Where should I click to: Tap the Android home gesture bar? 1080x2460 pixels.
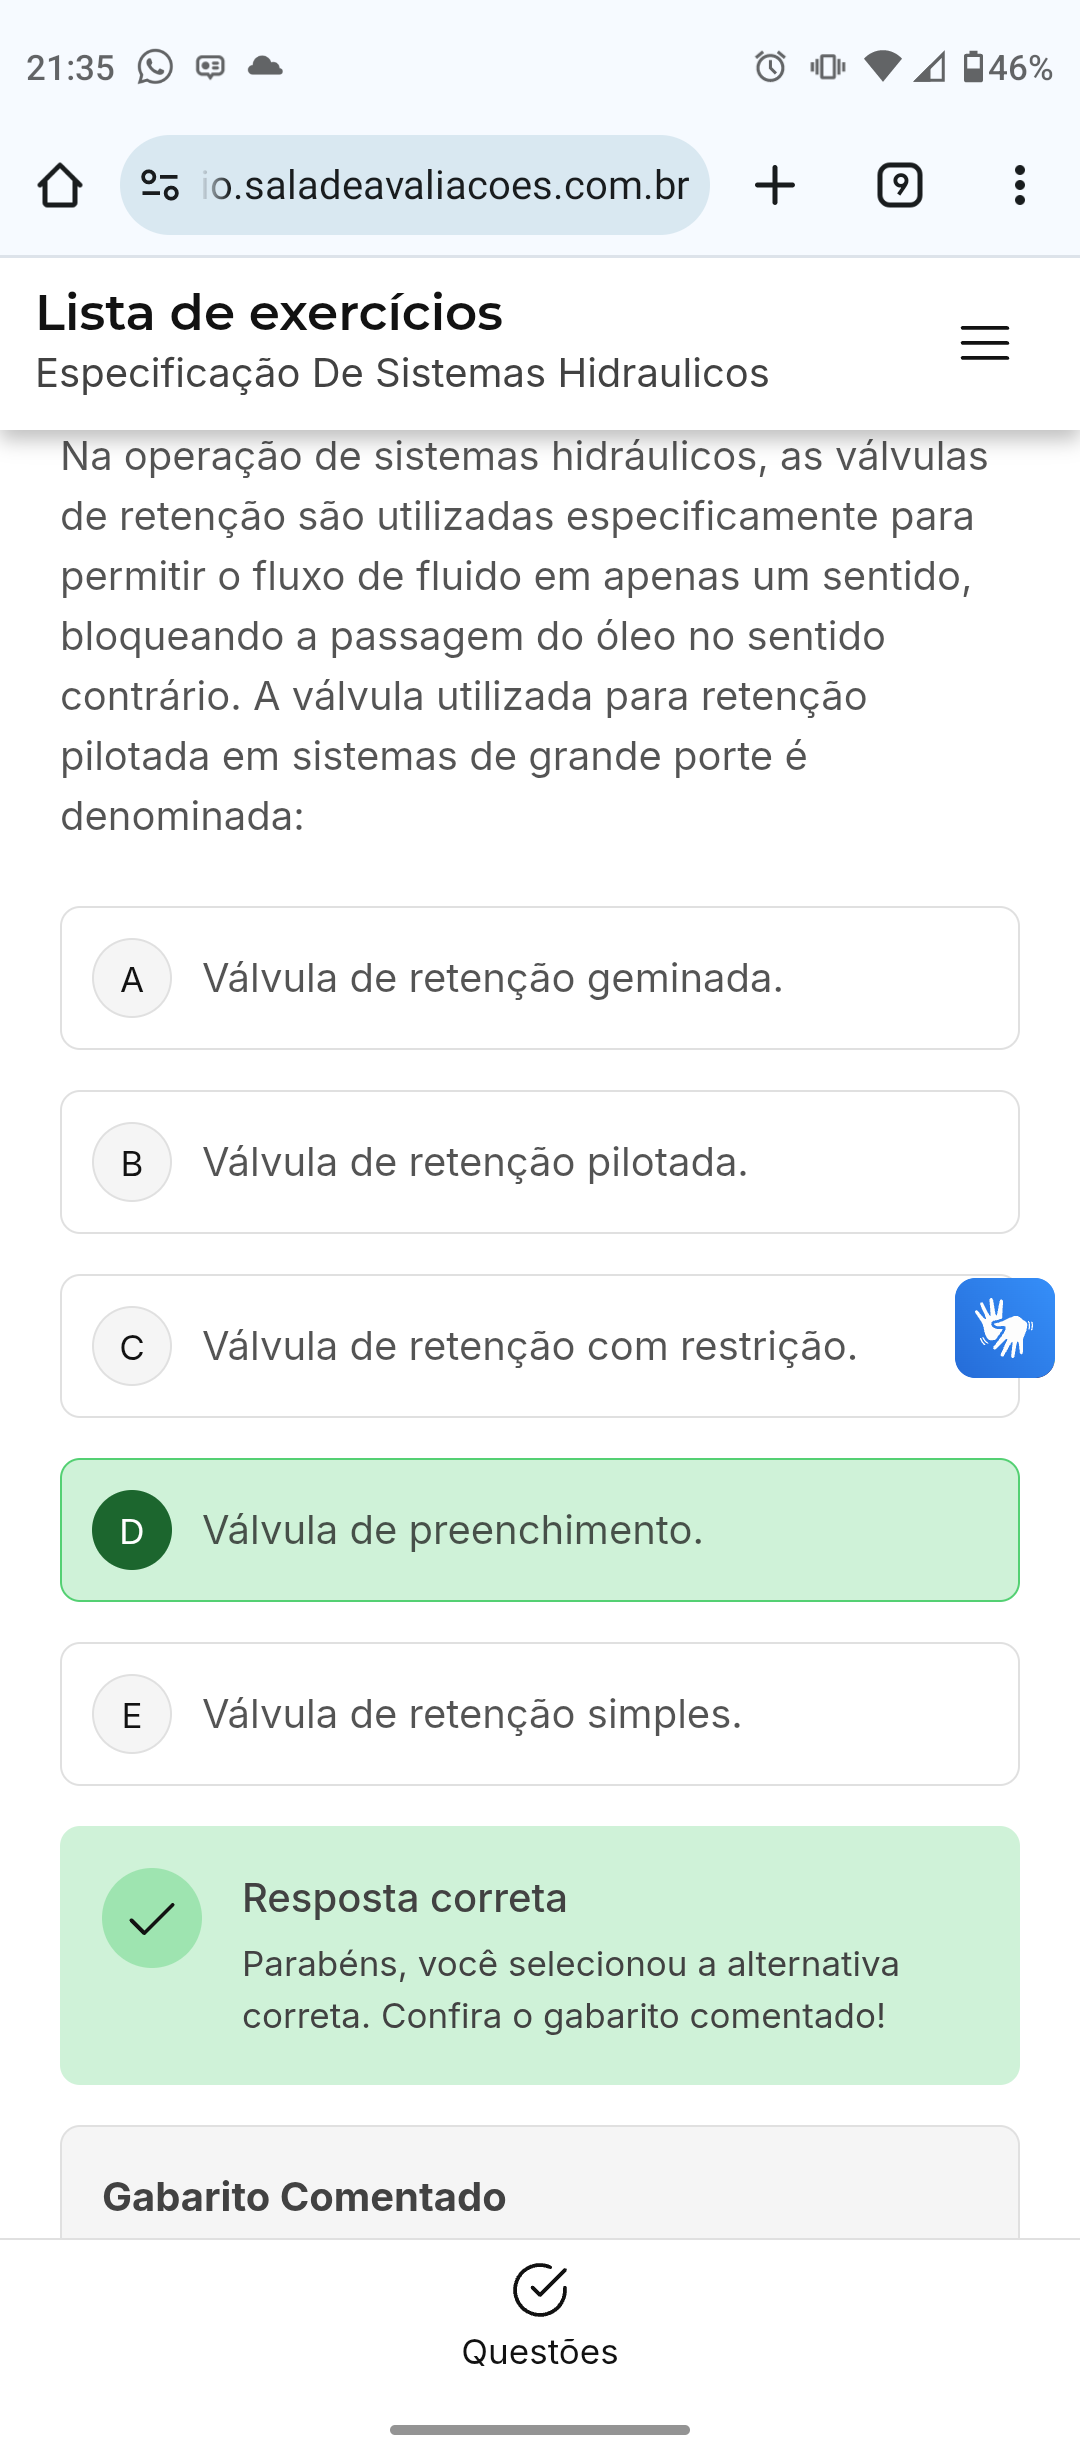point(540,2430)
